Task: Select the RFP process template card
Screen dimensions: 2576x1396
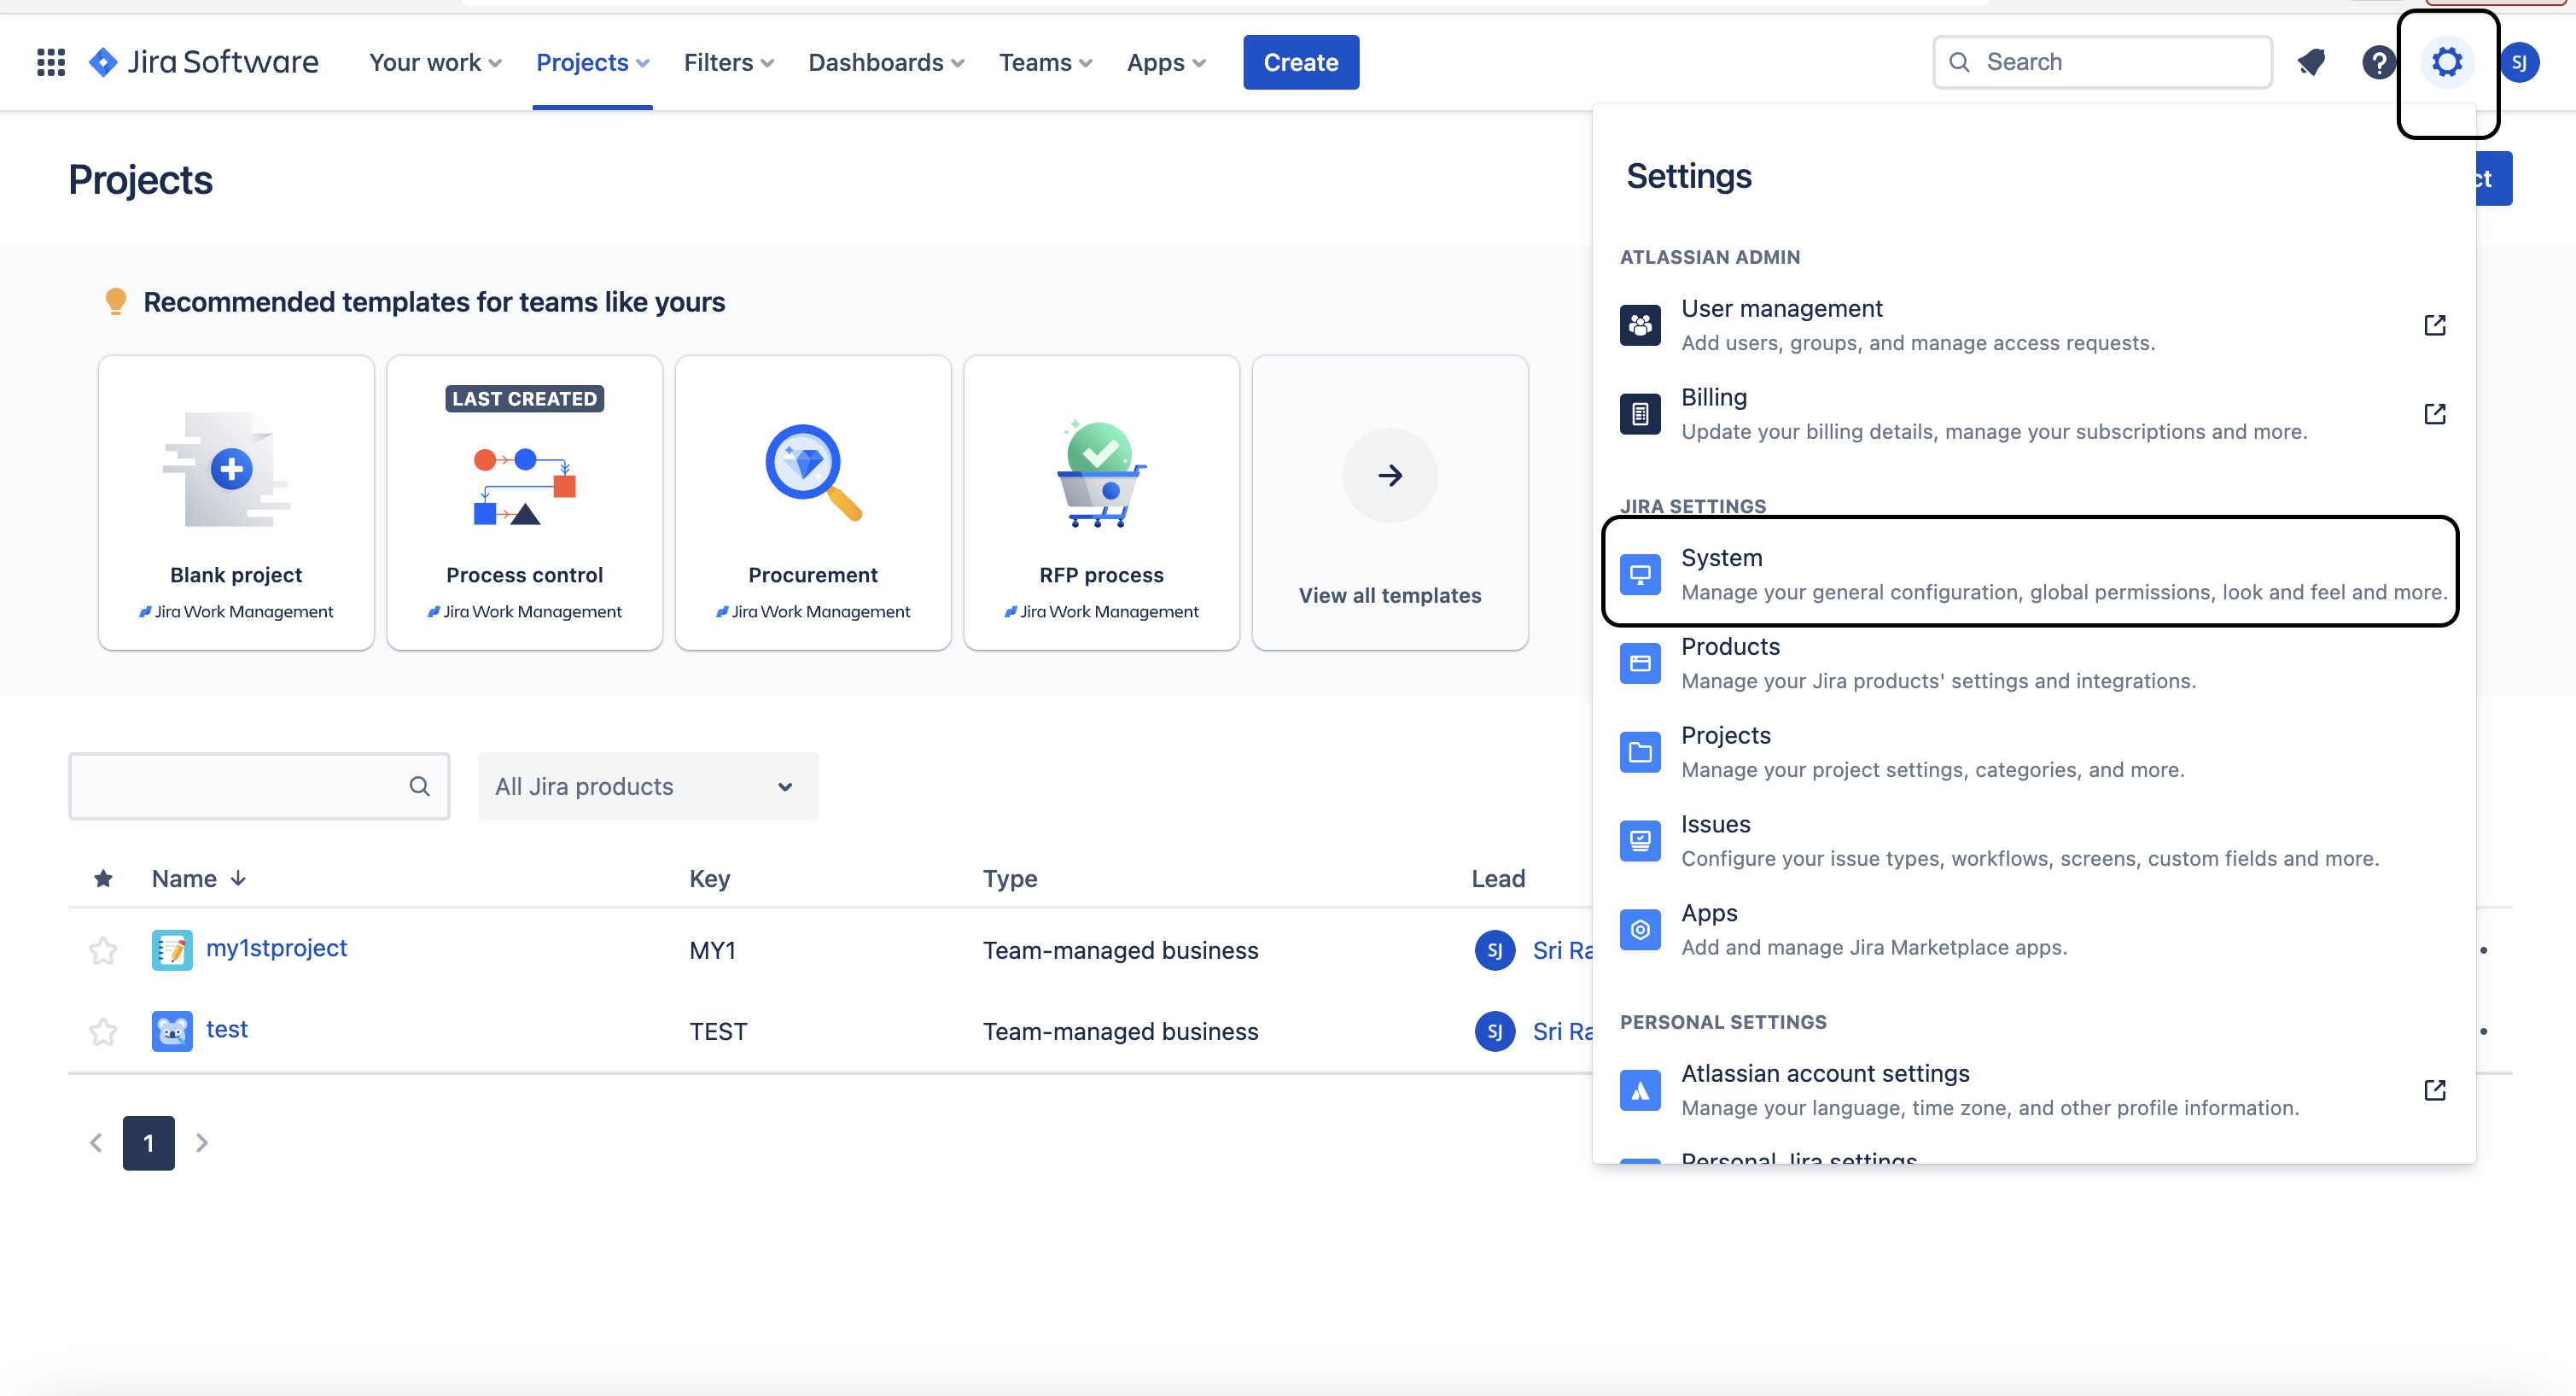Action: point(1102,502)
